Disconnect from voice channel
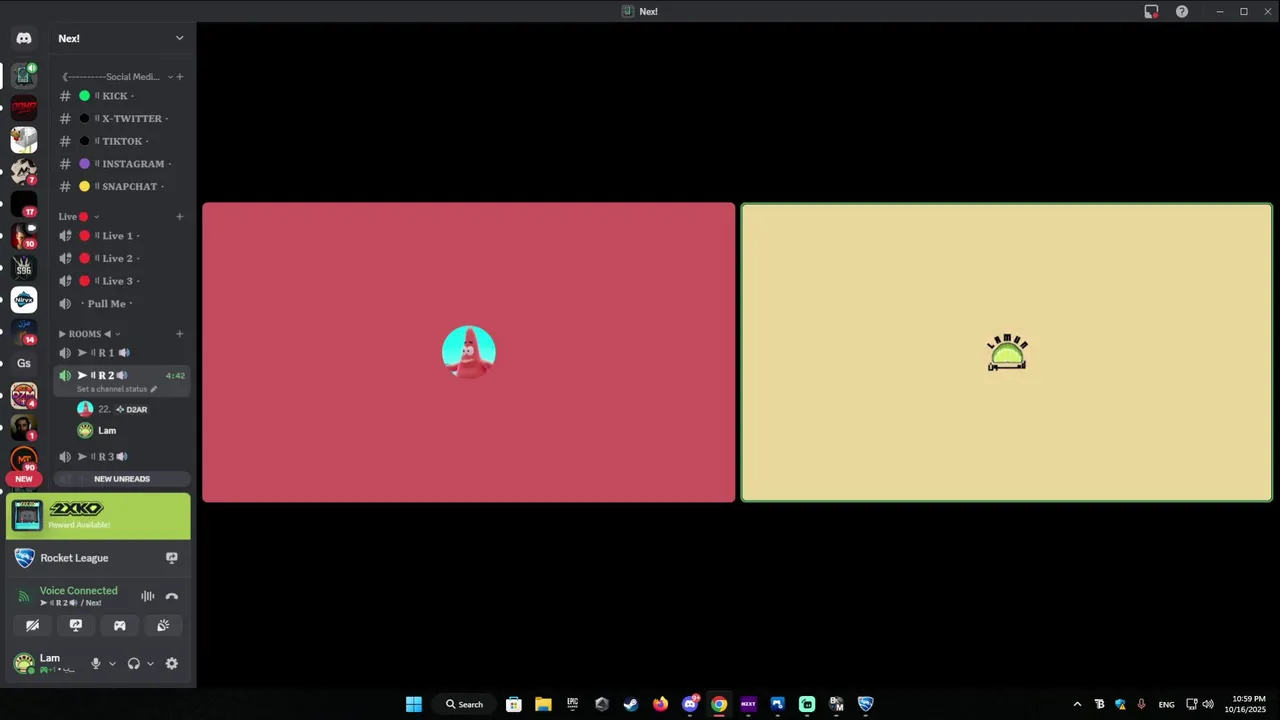This screenshot has height=720, width=1280. [x=172, y=596]
